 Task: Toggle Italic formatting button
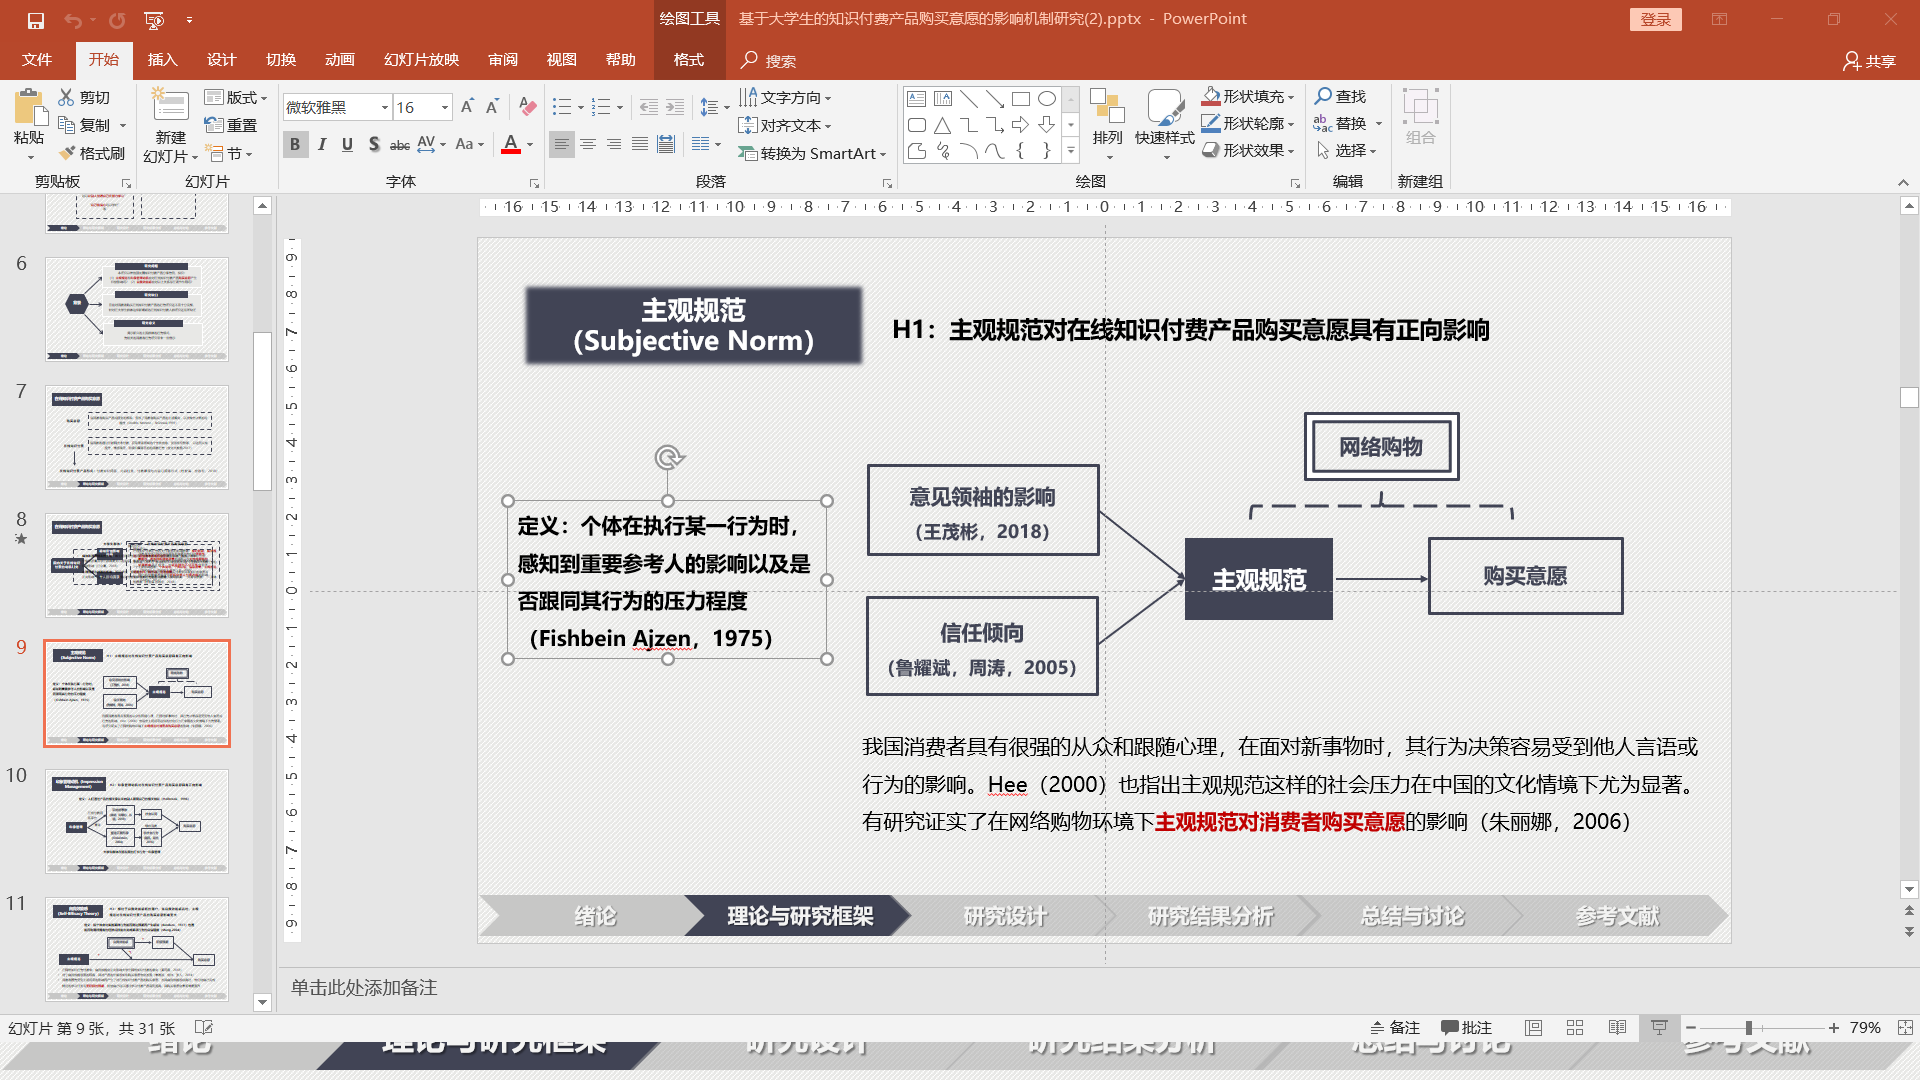point(322,145)
